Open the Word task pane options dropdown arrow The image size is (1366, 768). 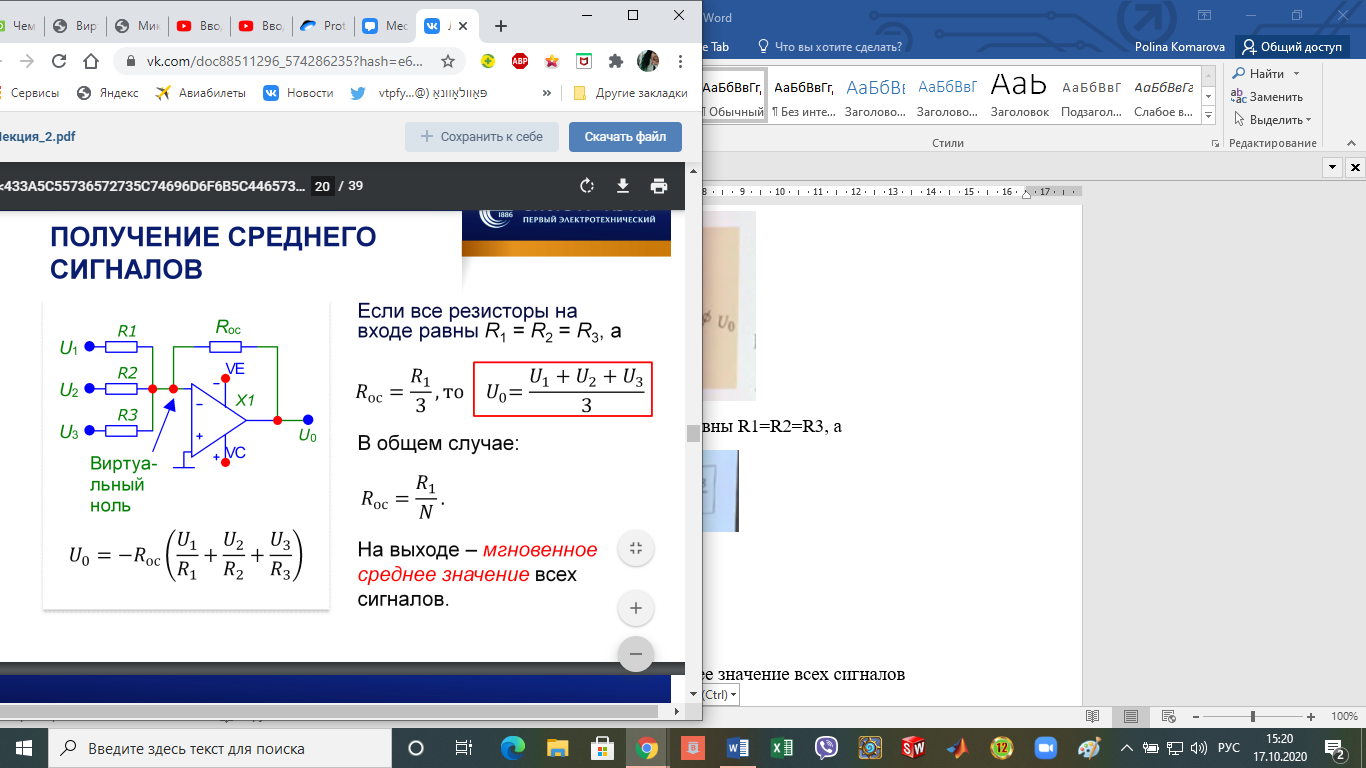1331,167
